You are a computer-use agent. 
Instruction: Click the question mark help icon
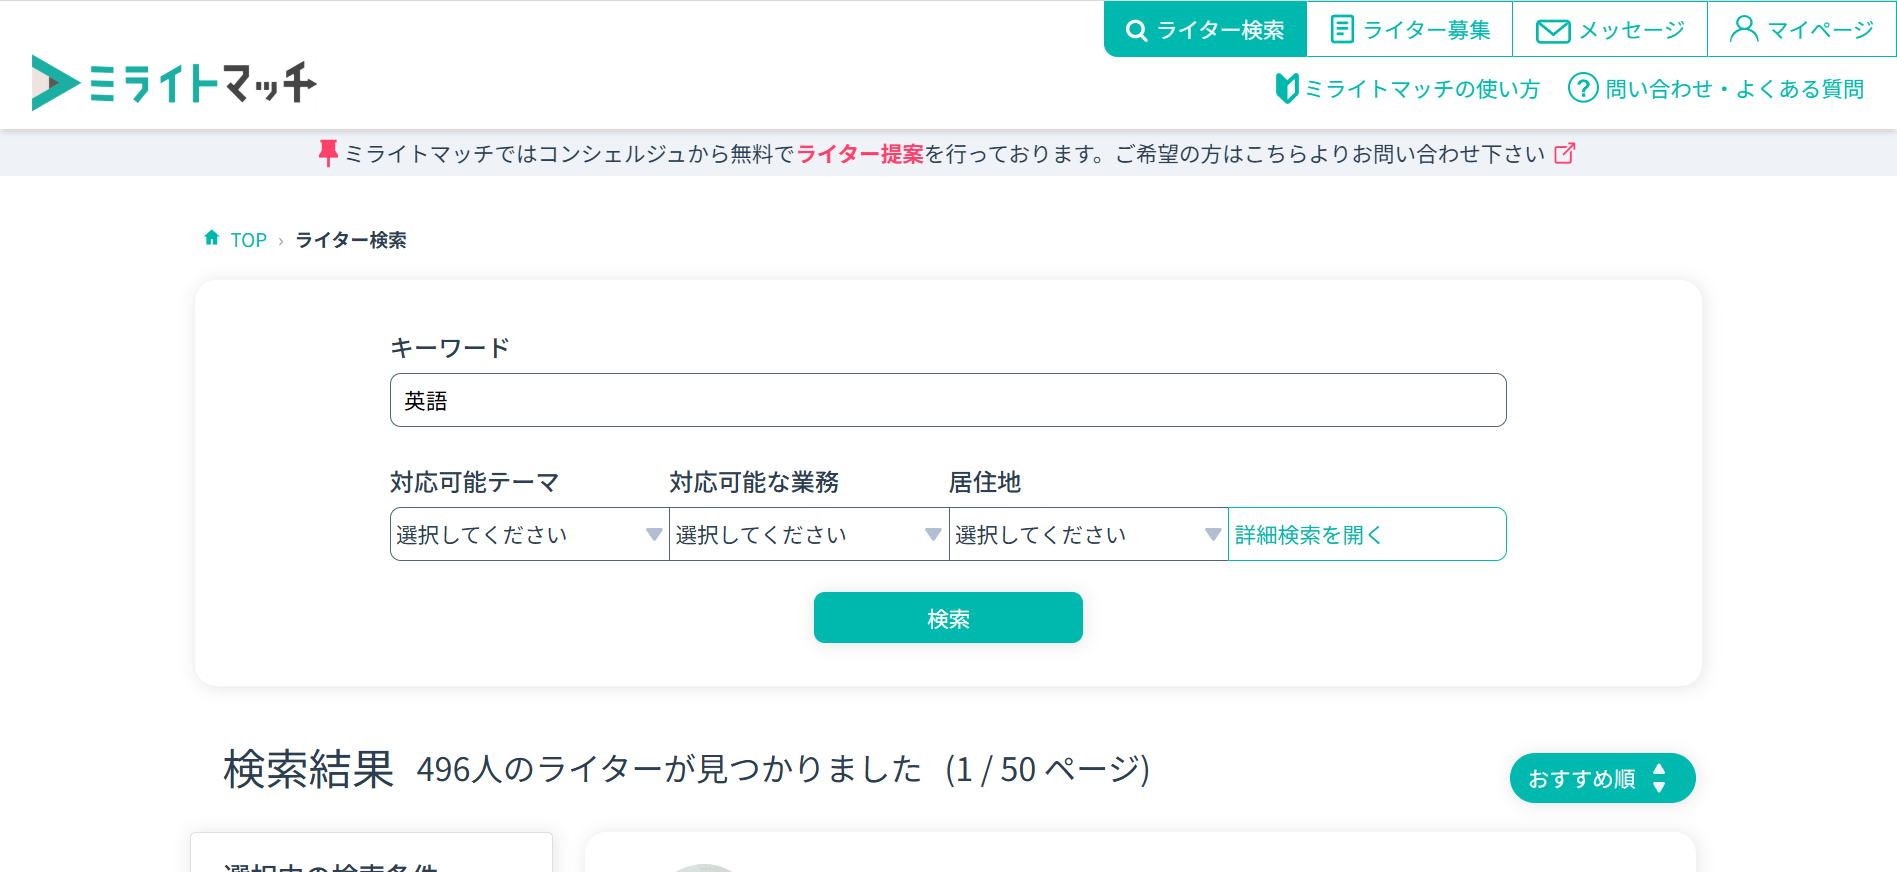coord(1582,88)
